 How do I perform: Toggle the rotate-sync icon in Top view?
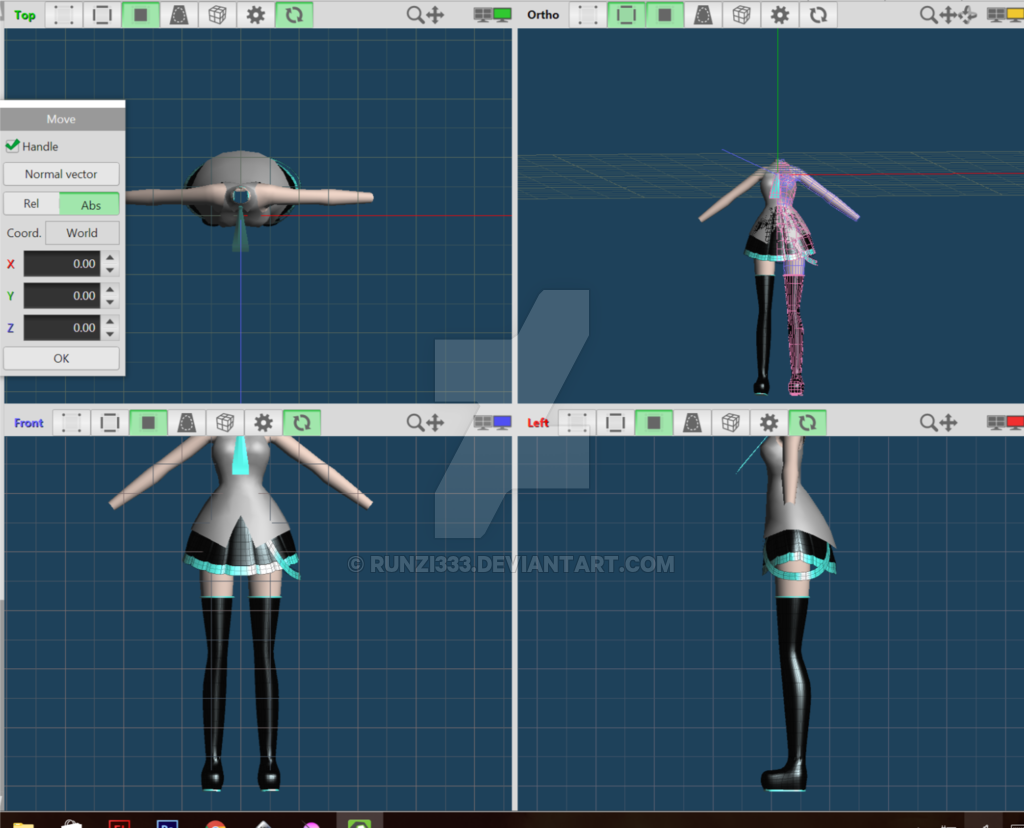click(x=294, y=14)
